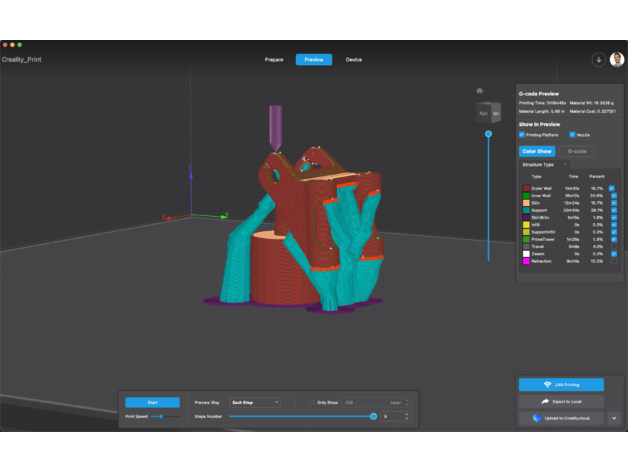Disable the Nozzle checkbox
Viewport: 628px width, 472px height.
click(x=572, y=134)
